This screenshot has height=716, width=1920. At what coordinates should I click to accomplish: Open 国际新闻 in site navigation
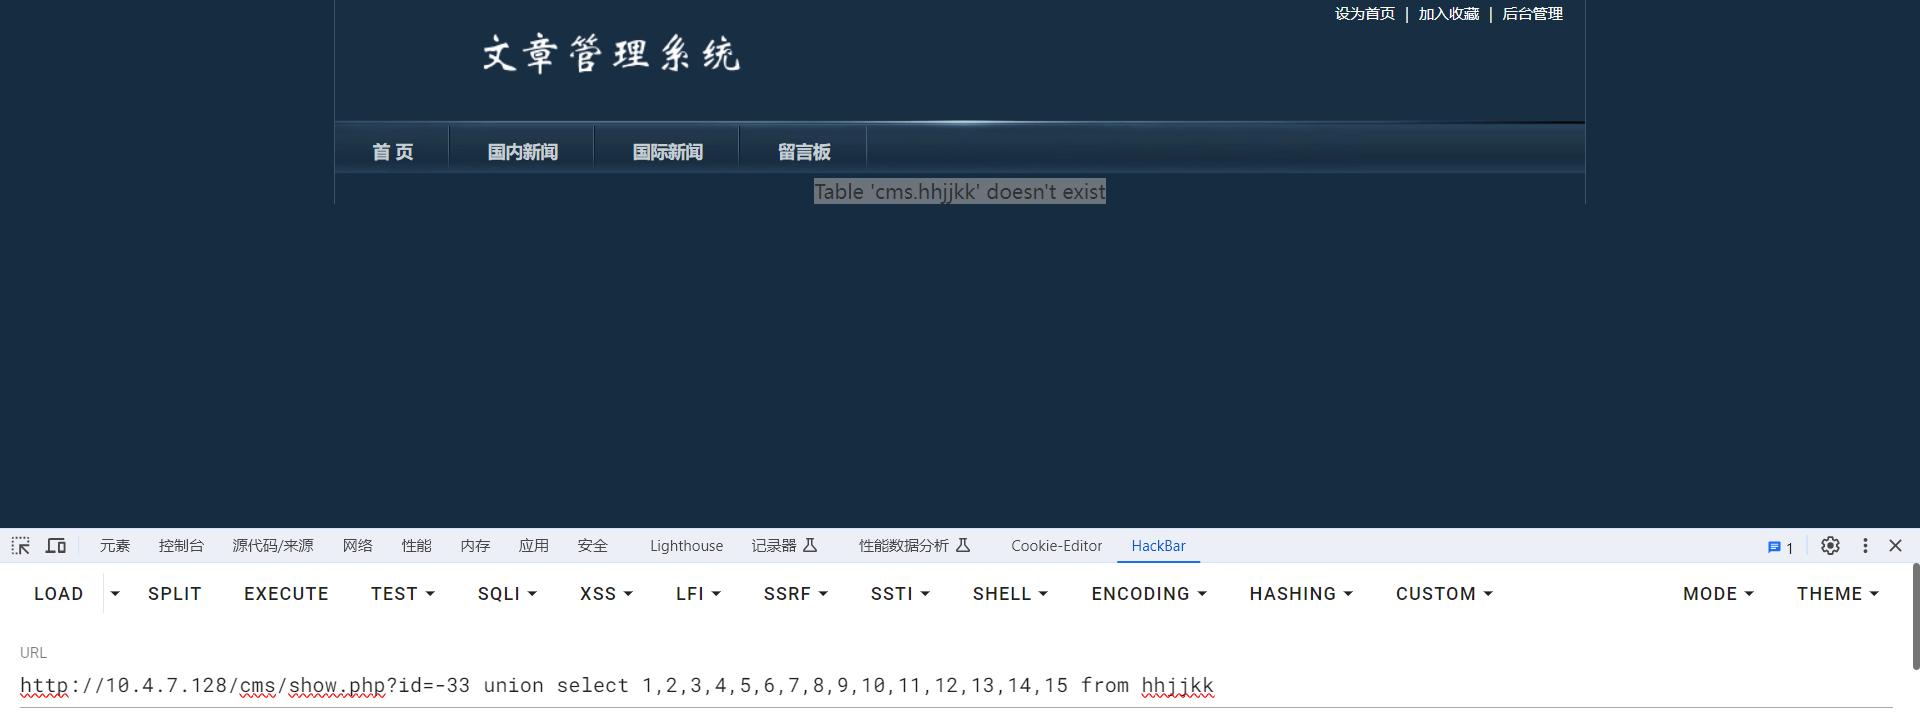click(x=667, y=152)
